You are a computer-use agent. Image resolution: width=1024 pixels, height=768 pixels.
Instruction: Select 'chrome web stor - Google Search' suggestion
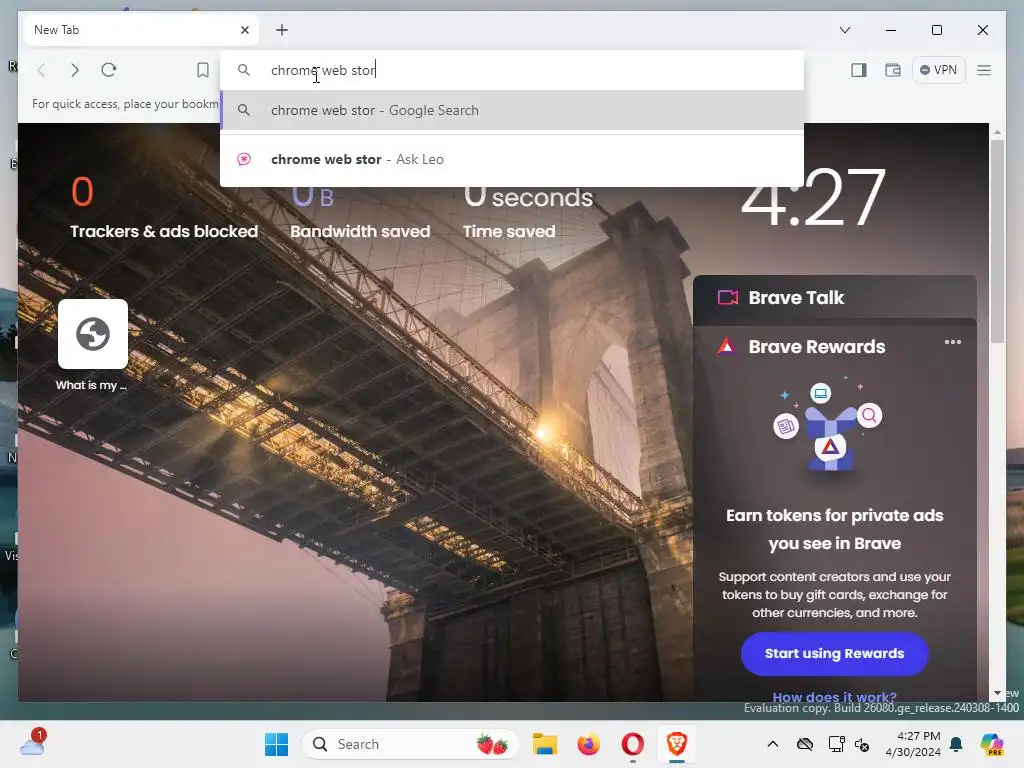point(512,110)
